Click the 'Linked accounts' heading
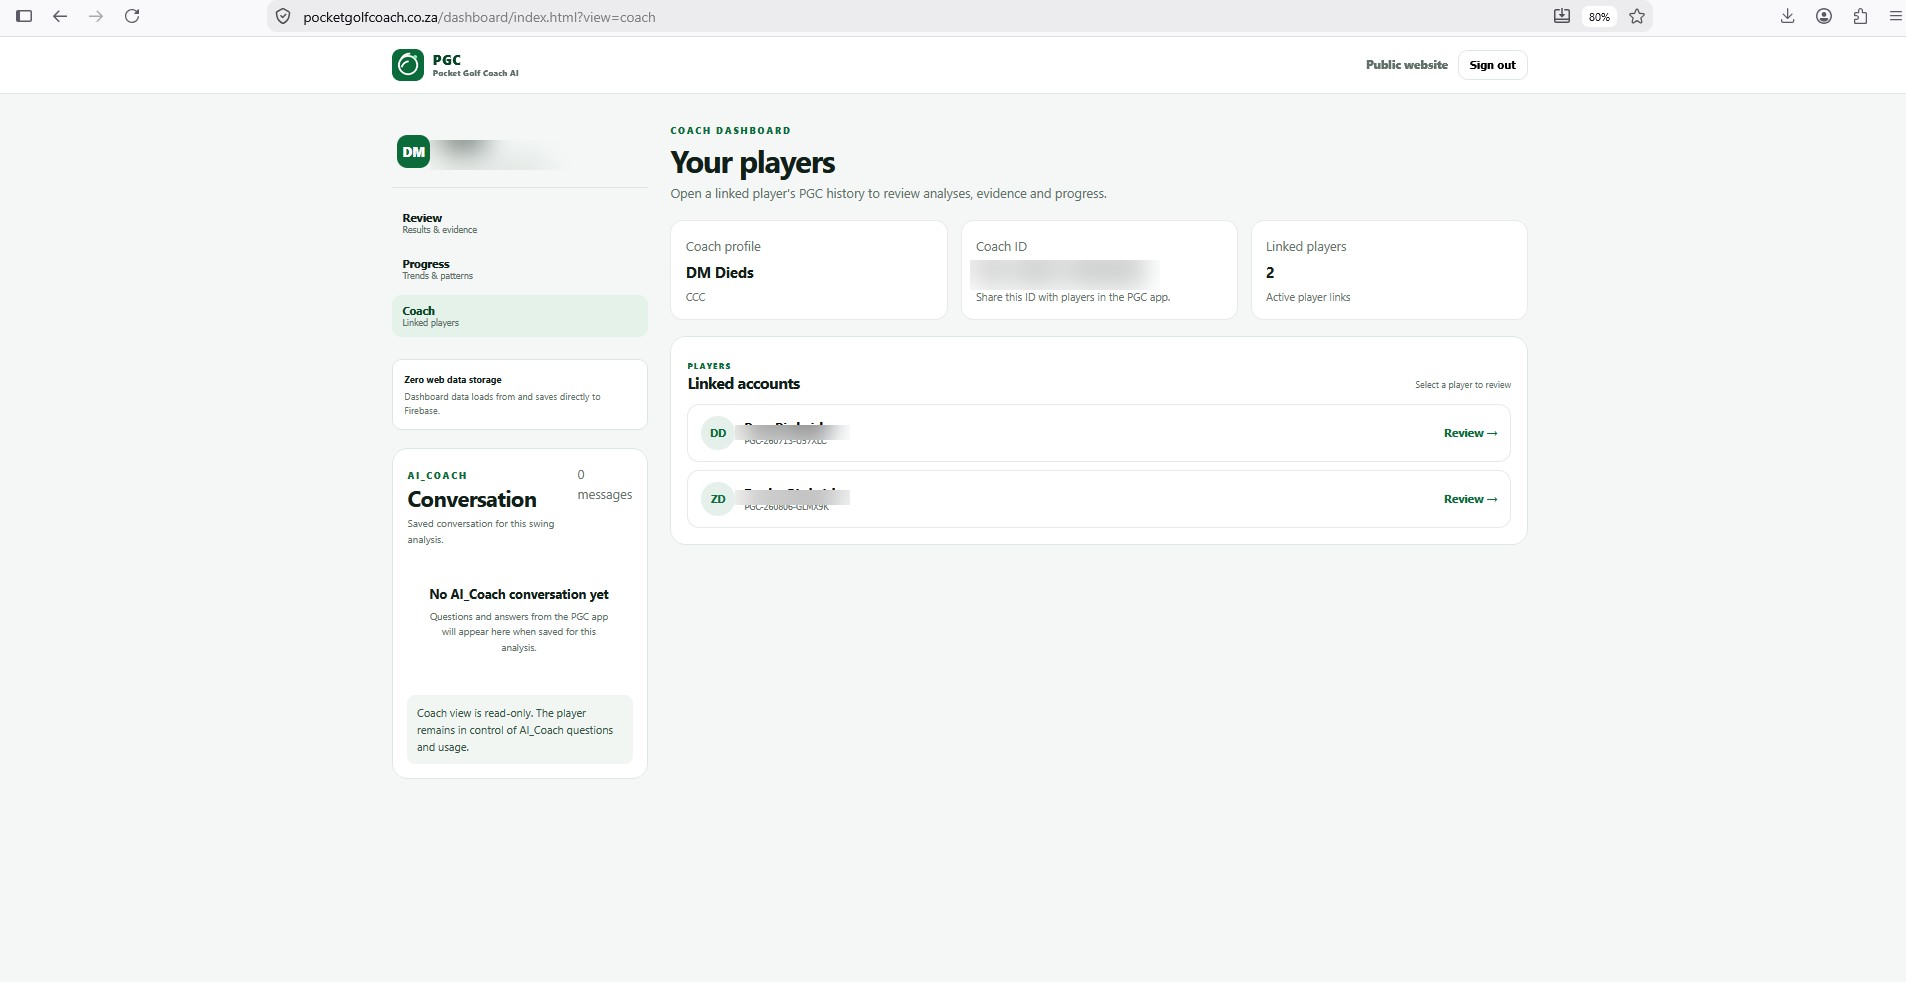The width and height of the screenshot is (1906, 982). 744,384
